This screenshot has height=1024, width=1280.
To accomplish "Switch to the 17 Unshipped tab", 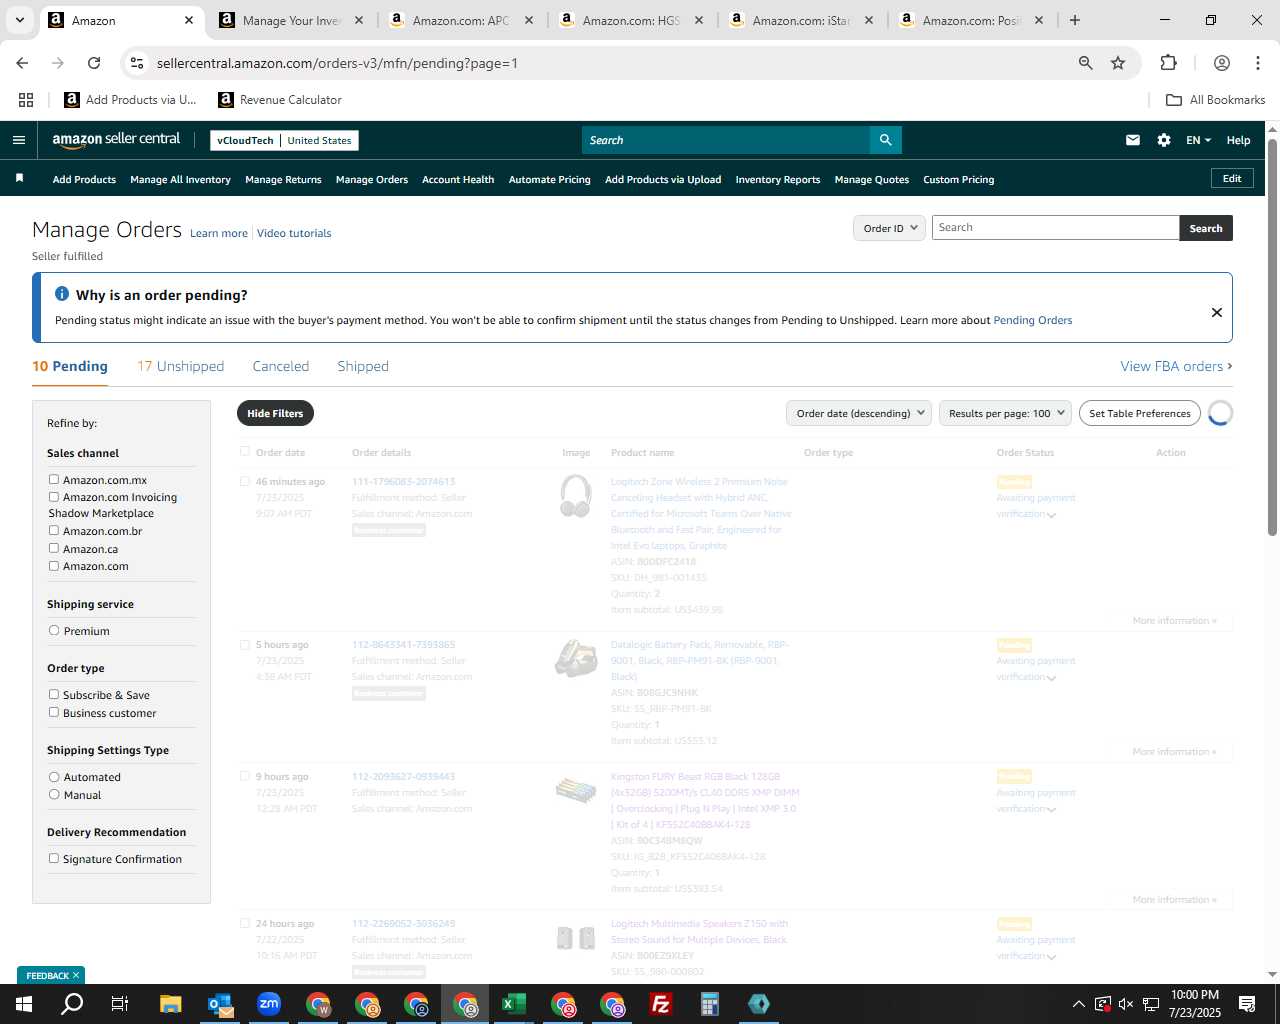I will click(x=181, y=366).
